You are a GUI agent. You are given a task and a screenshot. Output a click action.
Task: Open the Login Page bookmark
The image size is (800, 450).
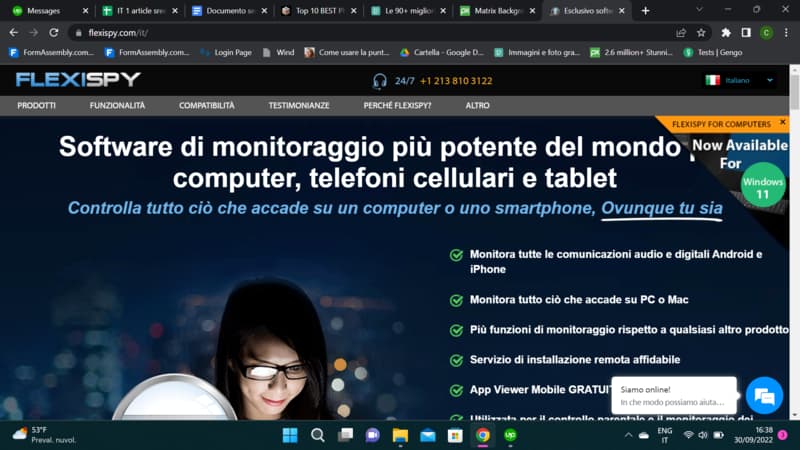226,53
